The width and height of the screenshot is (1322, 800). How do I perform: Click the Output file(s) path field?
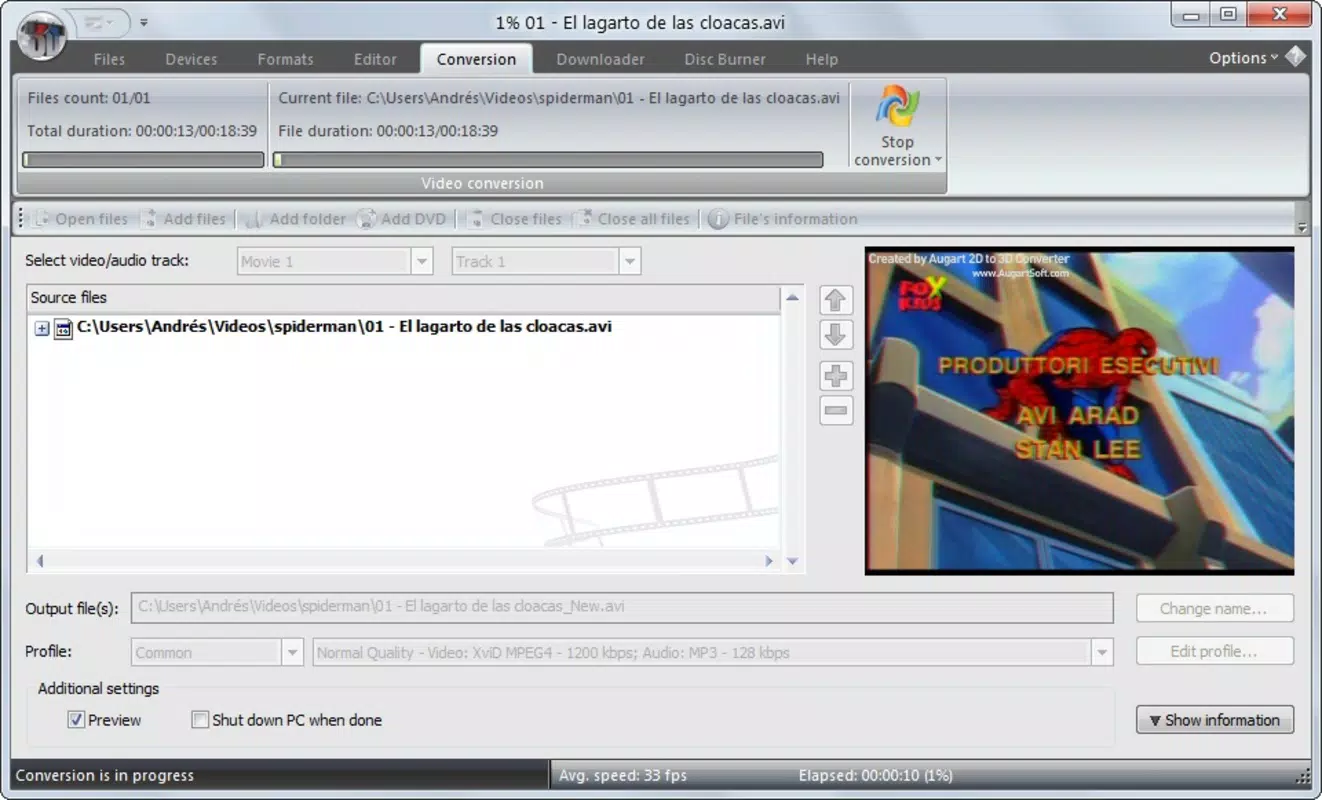pyautogui.click(x=622, y=607)
